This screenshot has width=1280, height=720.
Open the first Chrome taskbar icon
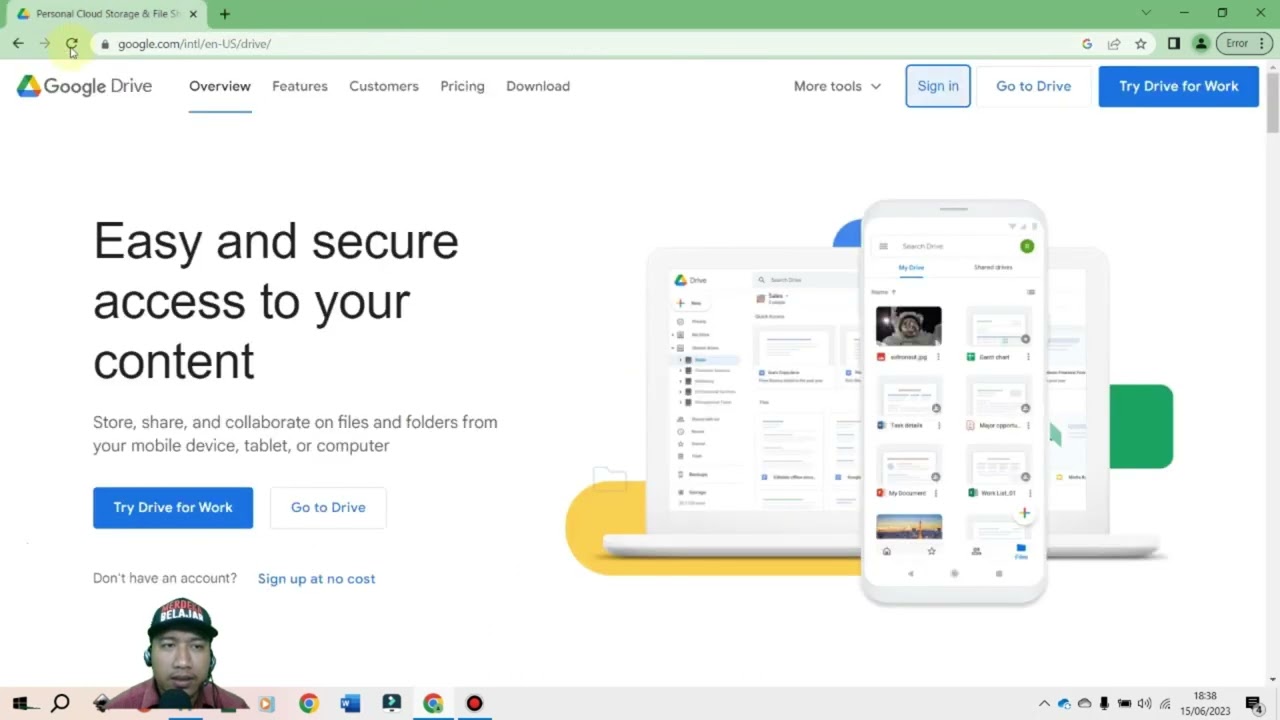pos(308,704)
